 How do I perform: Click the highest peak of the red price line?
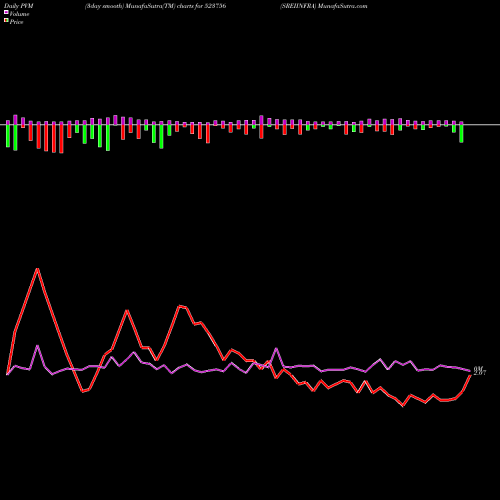pos(38,269)
